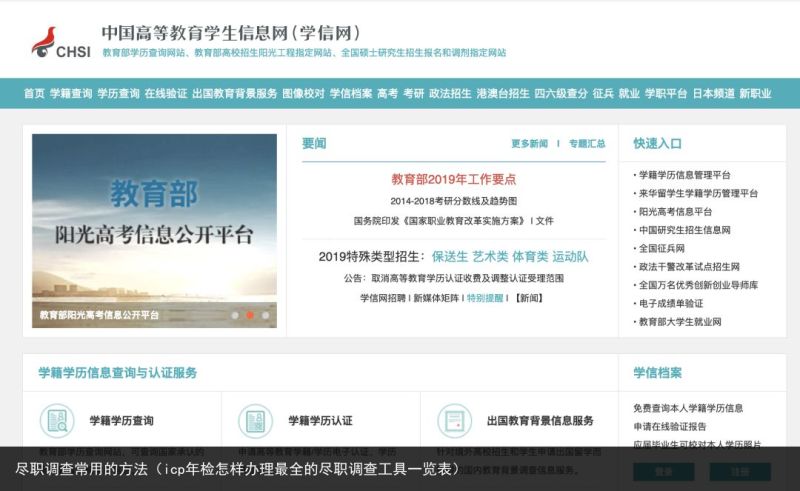Click the 文件 link after the headline

(544, 221)
